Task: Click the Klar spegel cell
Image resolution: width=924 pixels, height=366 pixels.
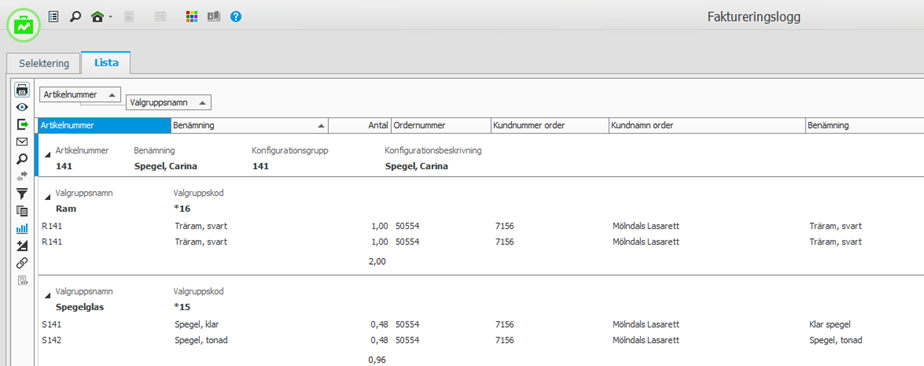Action: click(830, 324)
